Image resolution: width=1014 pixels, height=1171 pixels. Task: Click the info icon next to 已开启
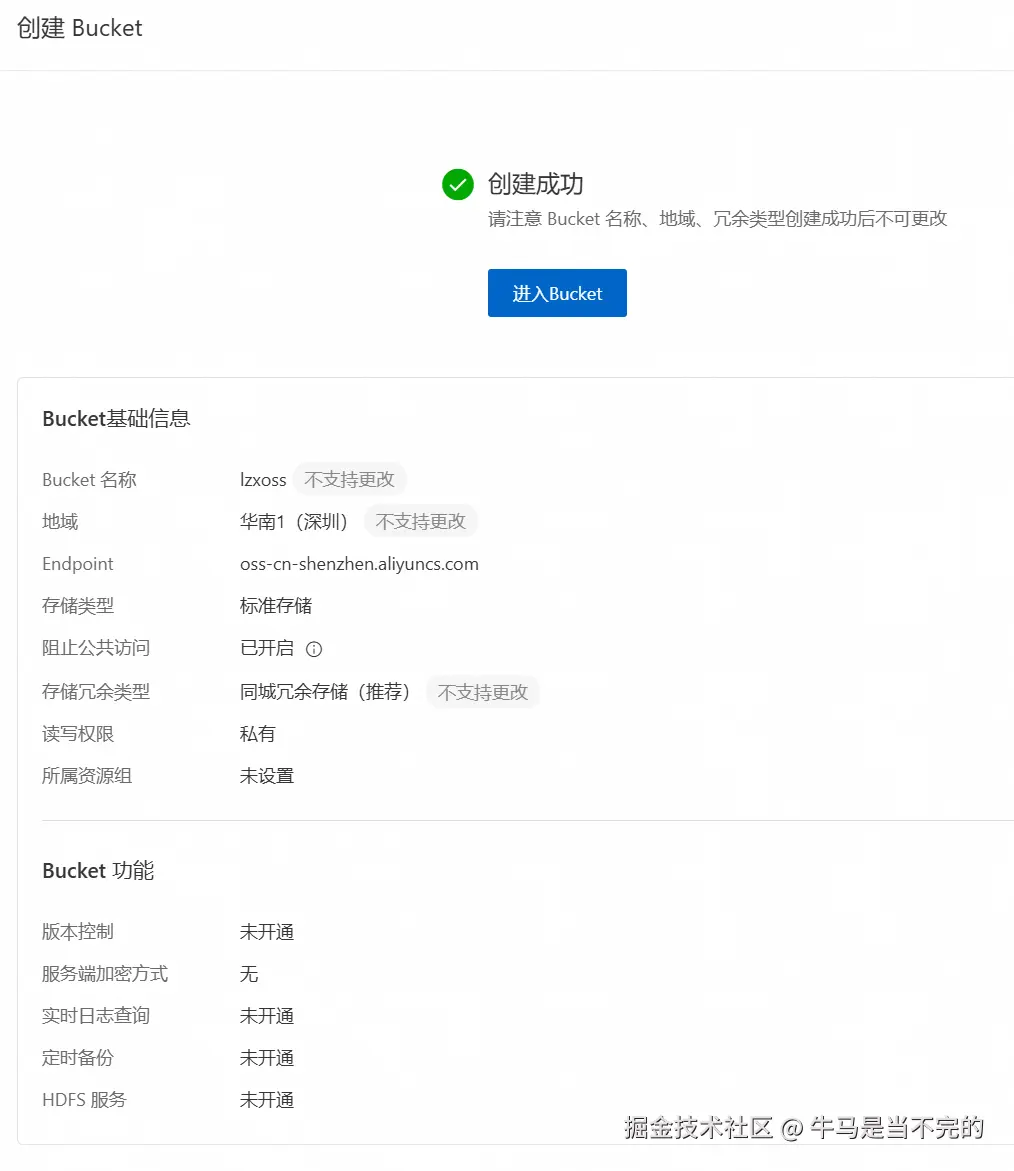click(x=314, y=649)
